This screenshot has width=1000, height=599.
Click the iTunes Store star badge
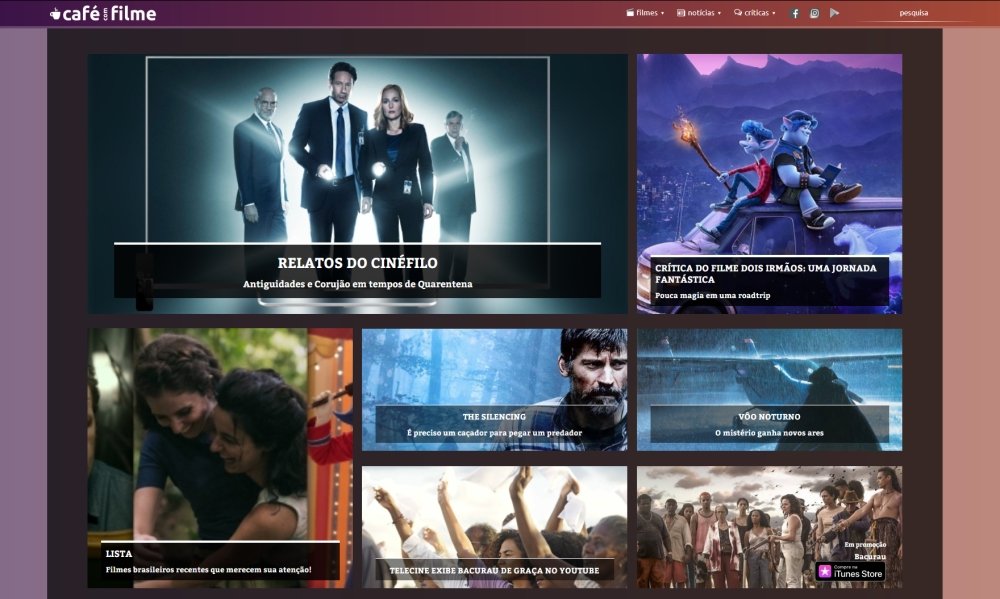pos(825,572)
